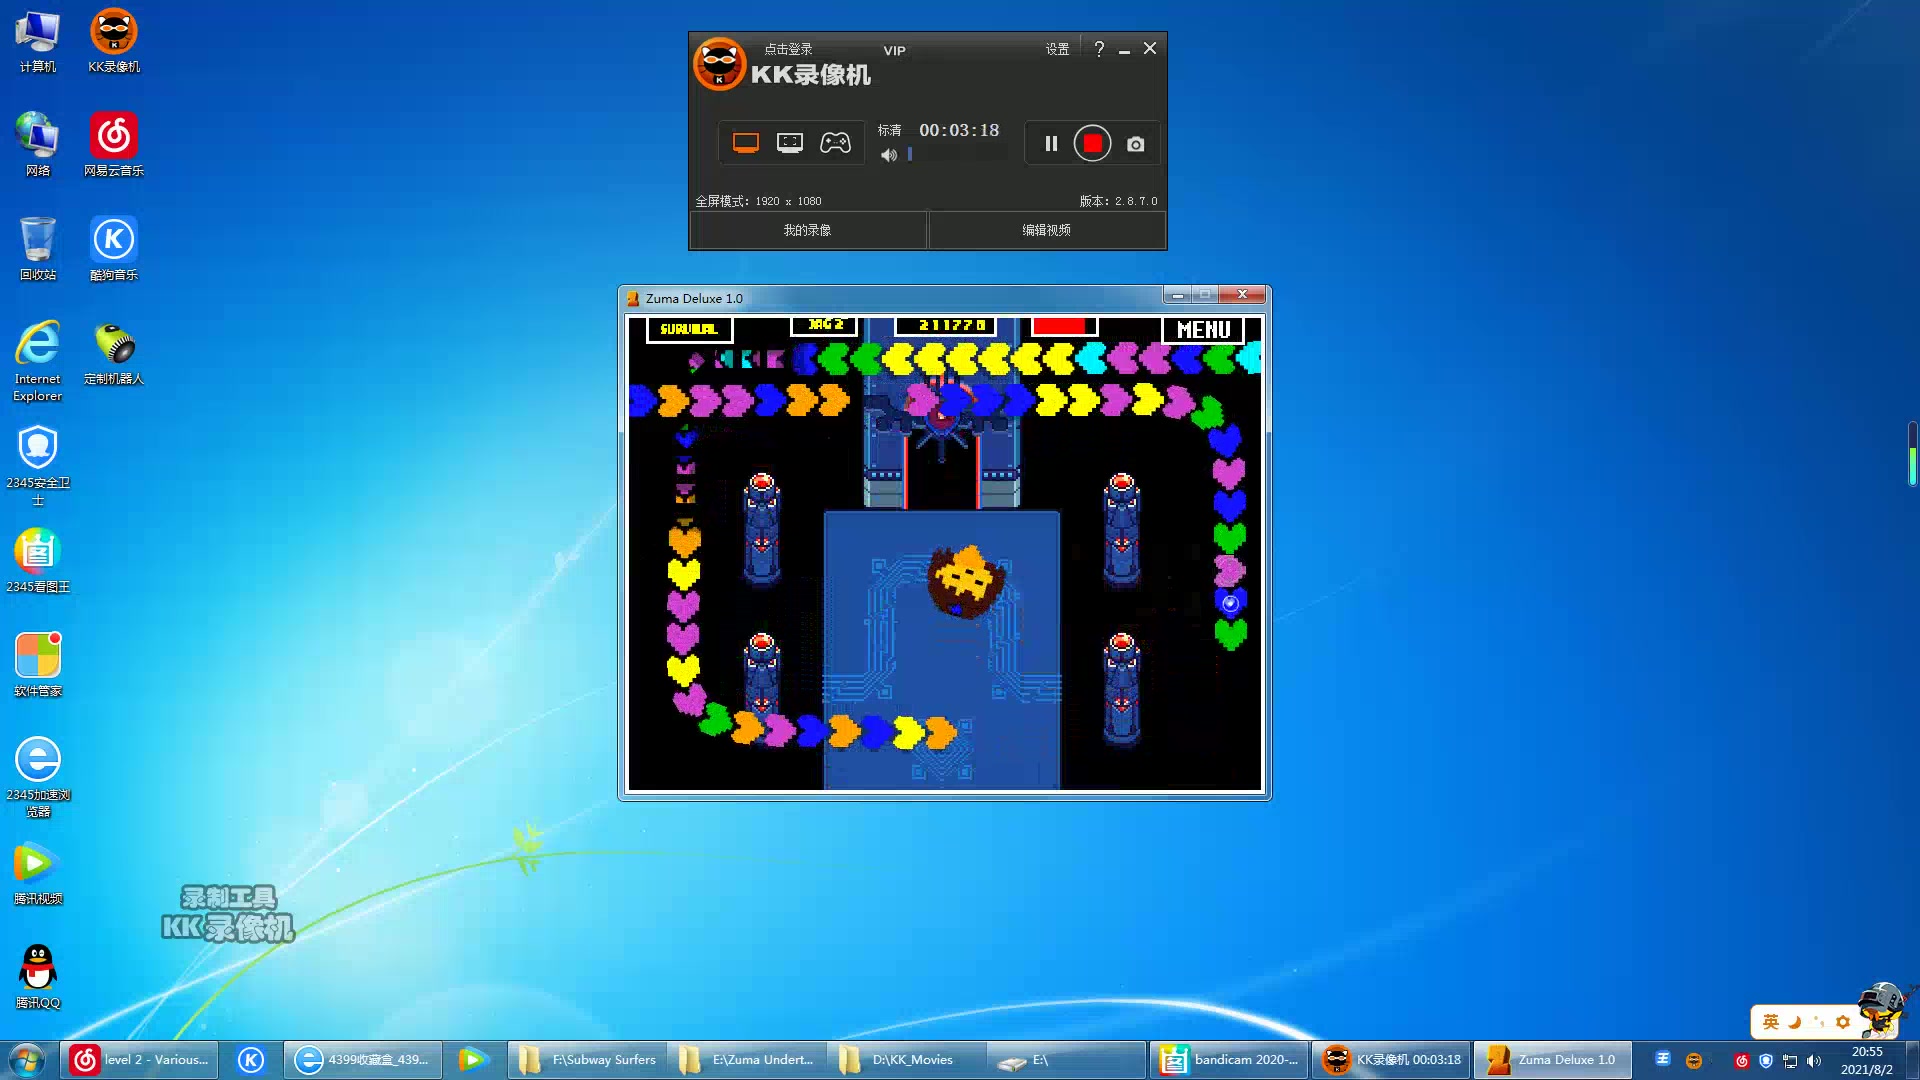Open the Zuma game MENU button
Image resolution: width=1920 pixels, height=1080 pixels.
click(1202, 329)
